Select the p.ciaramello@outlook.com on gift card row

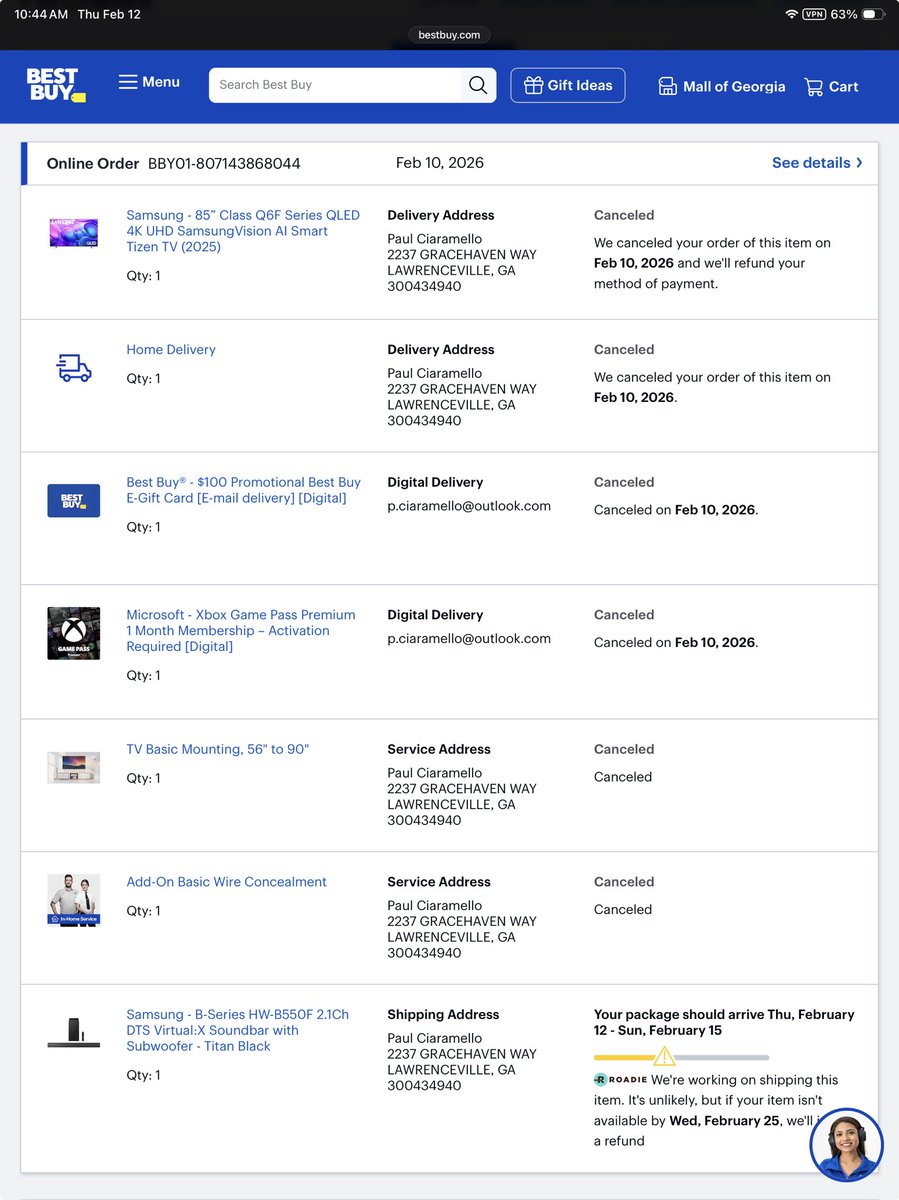[469, 506]
